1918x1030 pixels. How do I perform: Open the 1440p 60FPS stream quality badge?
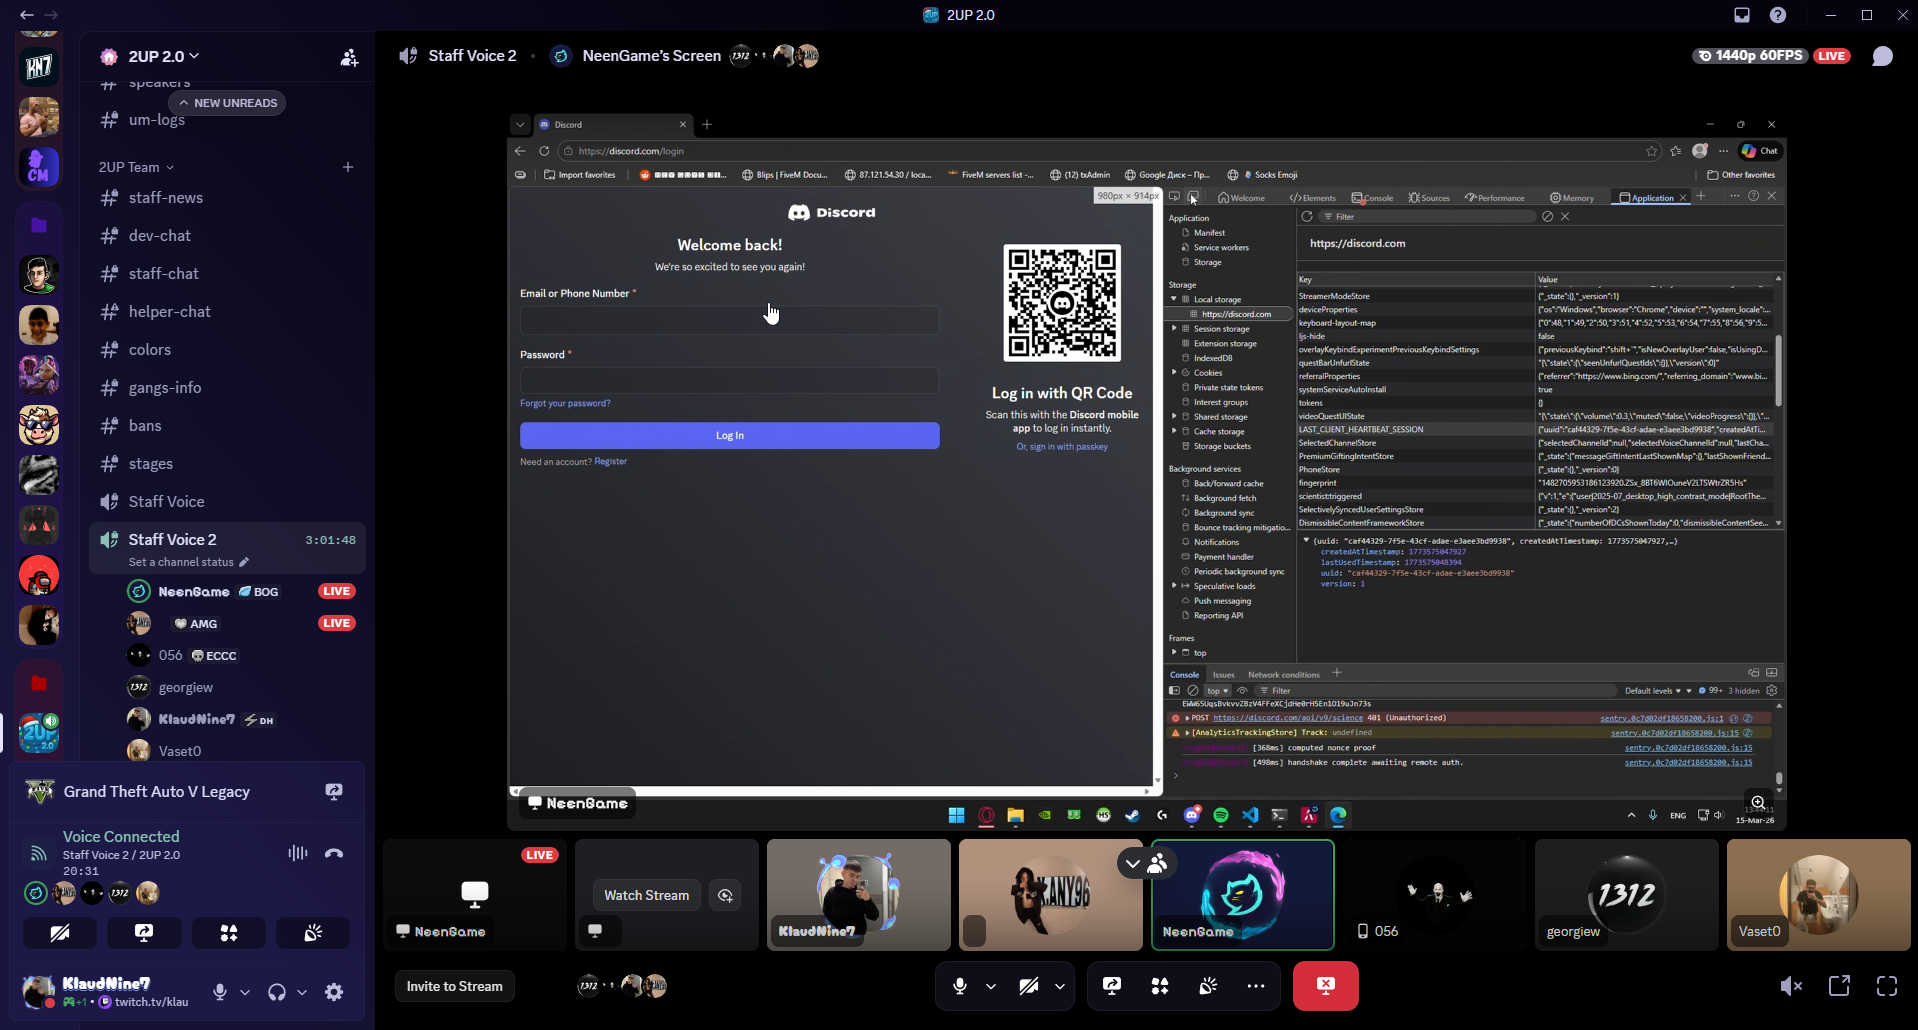(x=1752, y=56)
